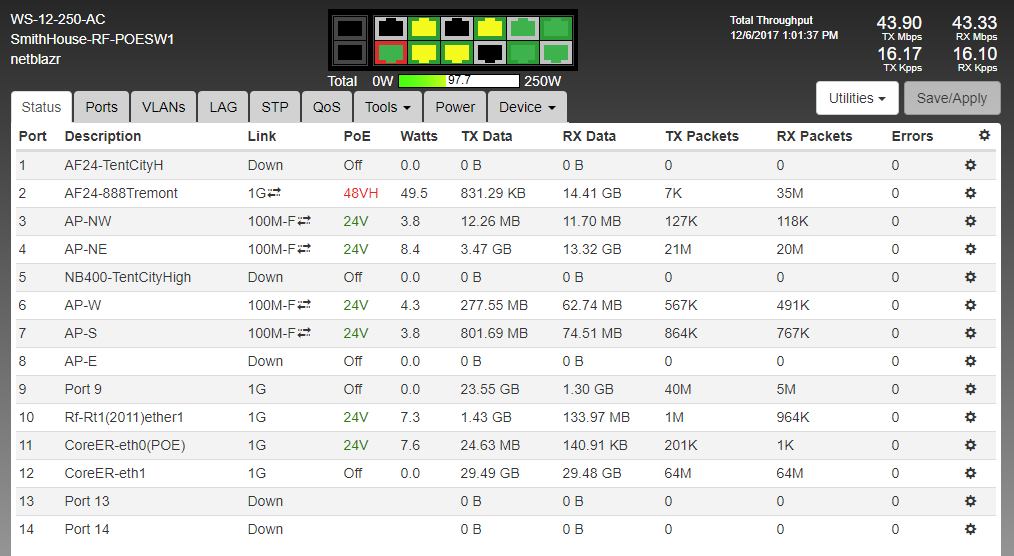Open the Utilities dropdown
Viewport: 1014px width, 556px height.
pyautogui.click(x=857, y=98)
